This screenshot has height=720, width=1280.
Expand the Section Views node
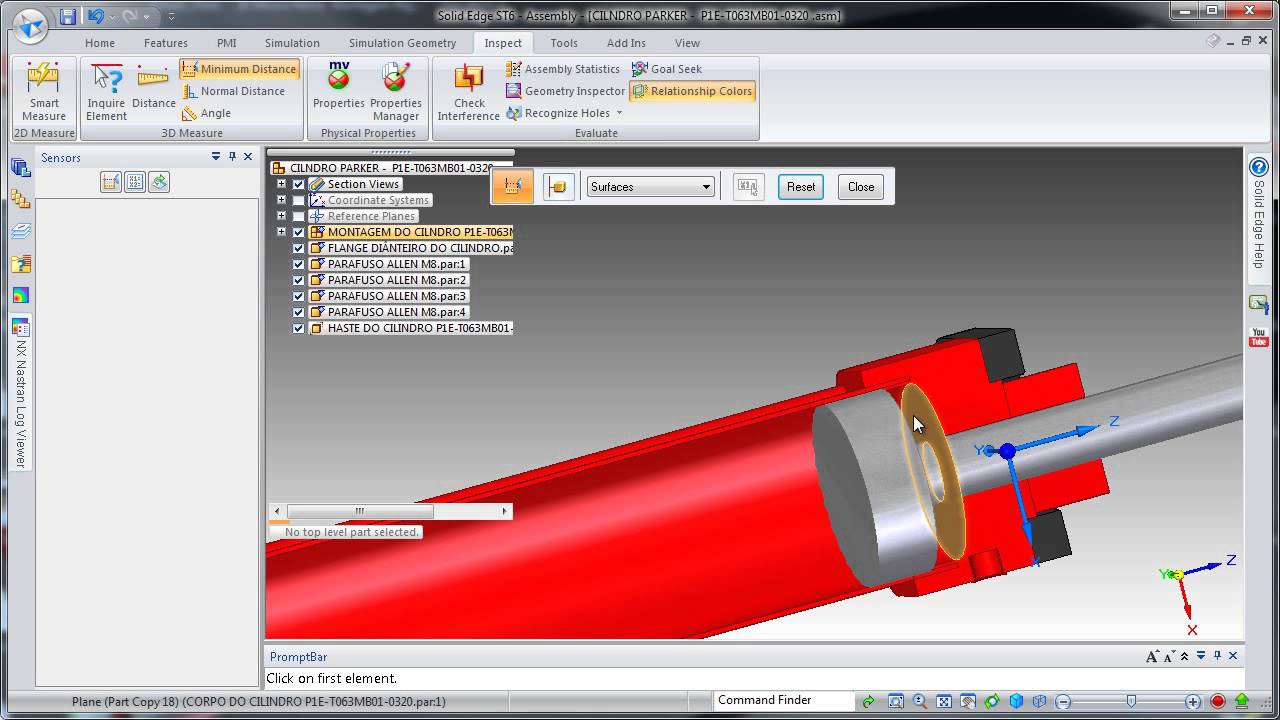coord(281,184)
